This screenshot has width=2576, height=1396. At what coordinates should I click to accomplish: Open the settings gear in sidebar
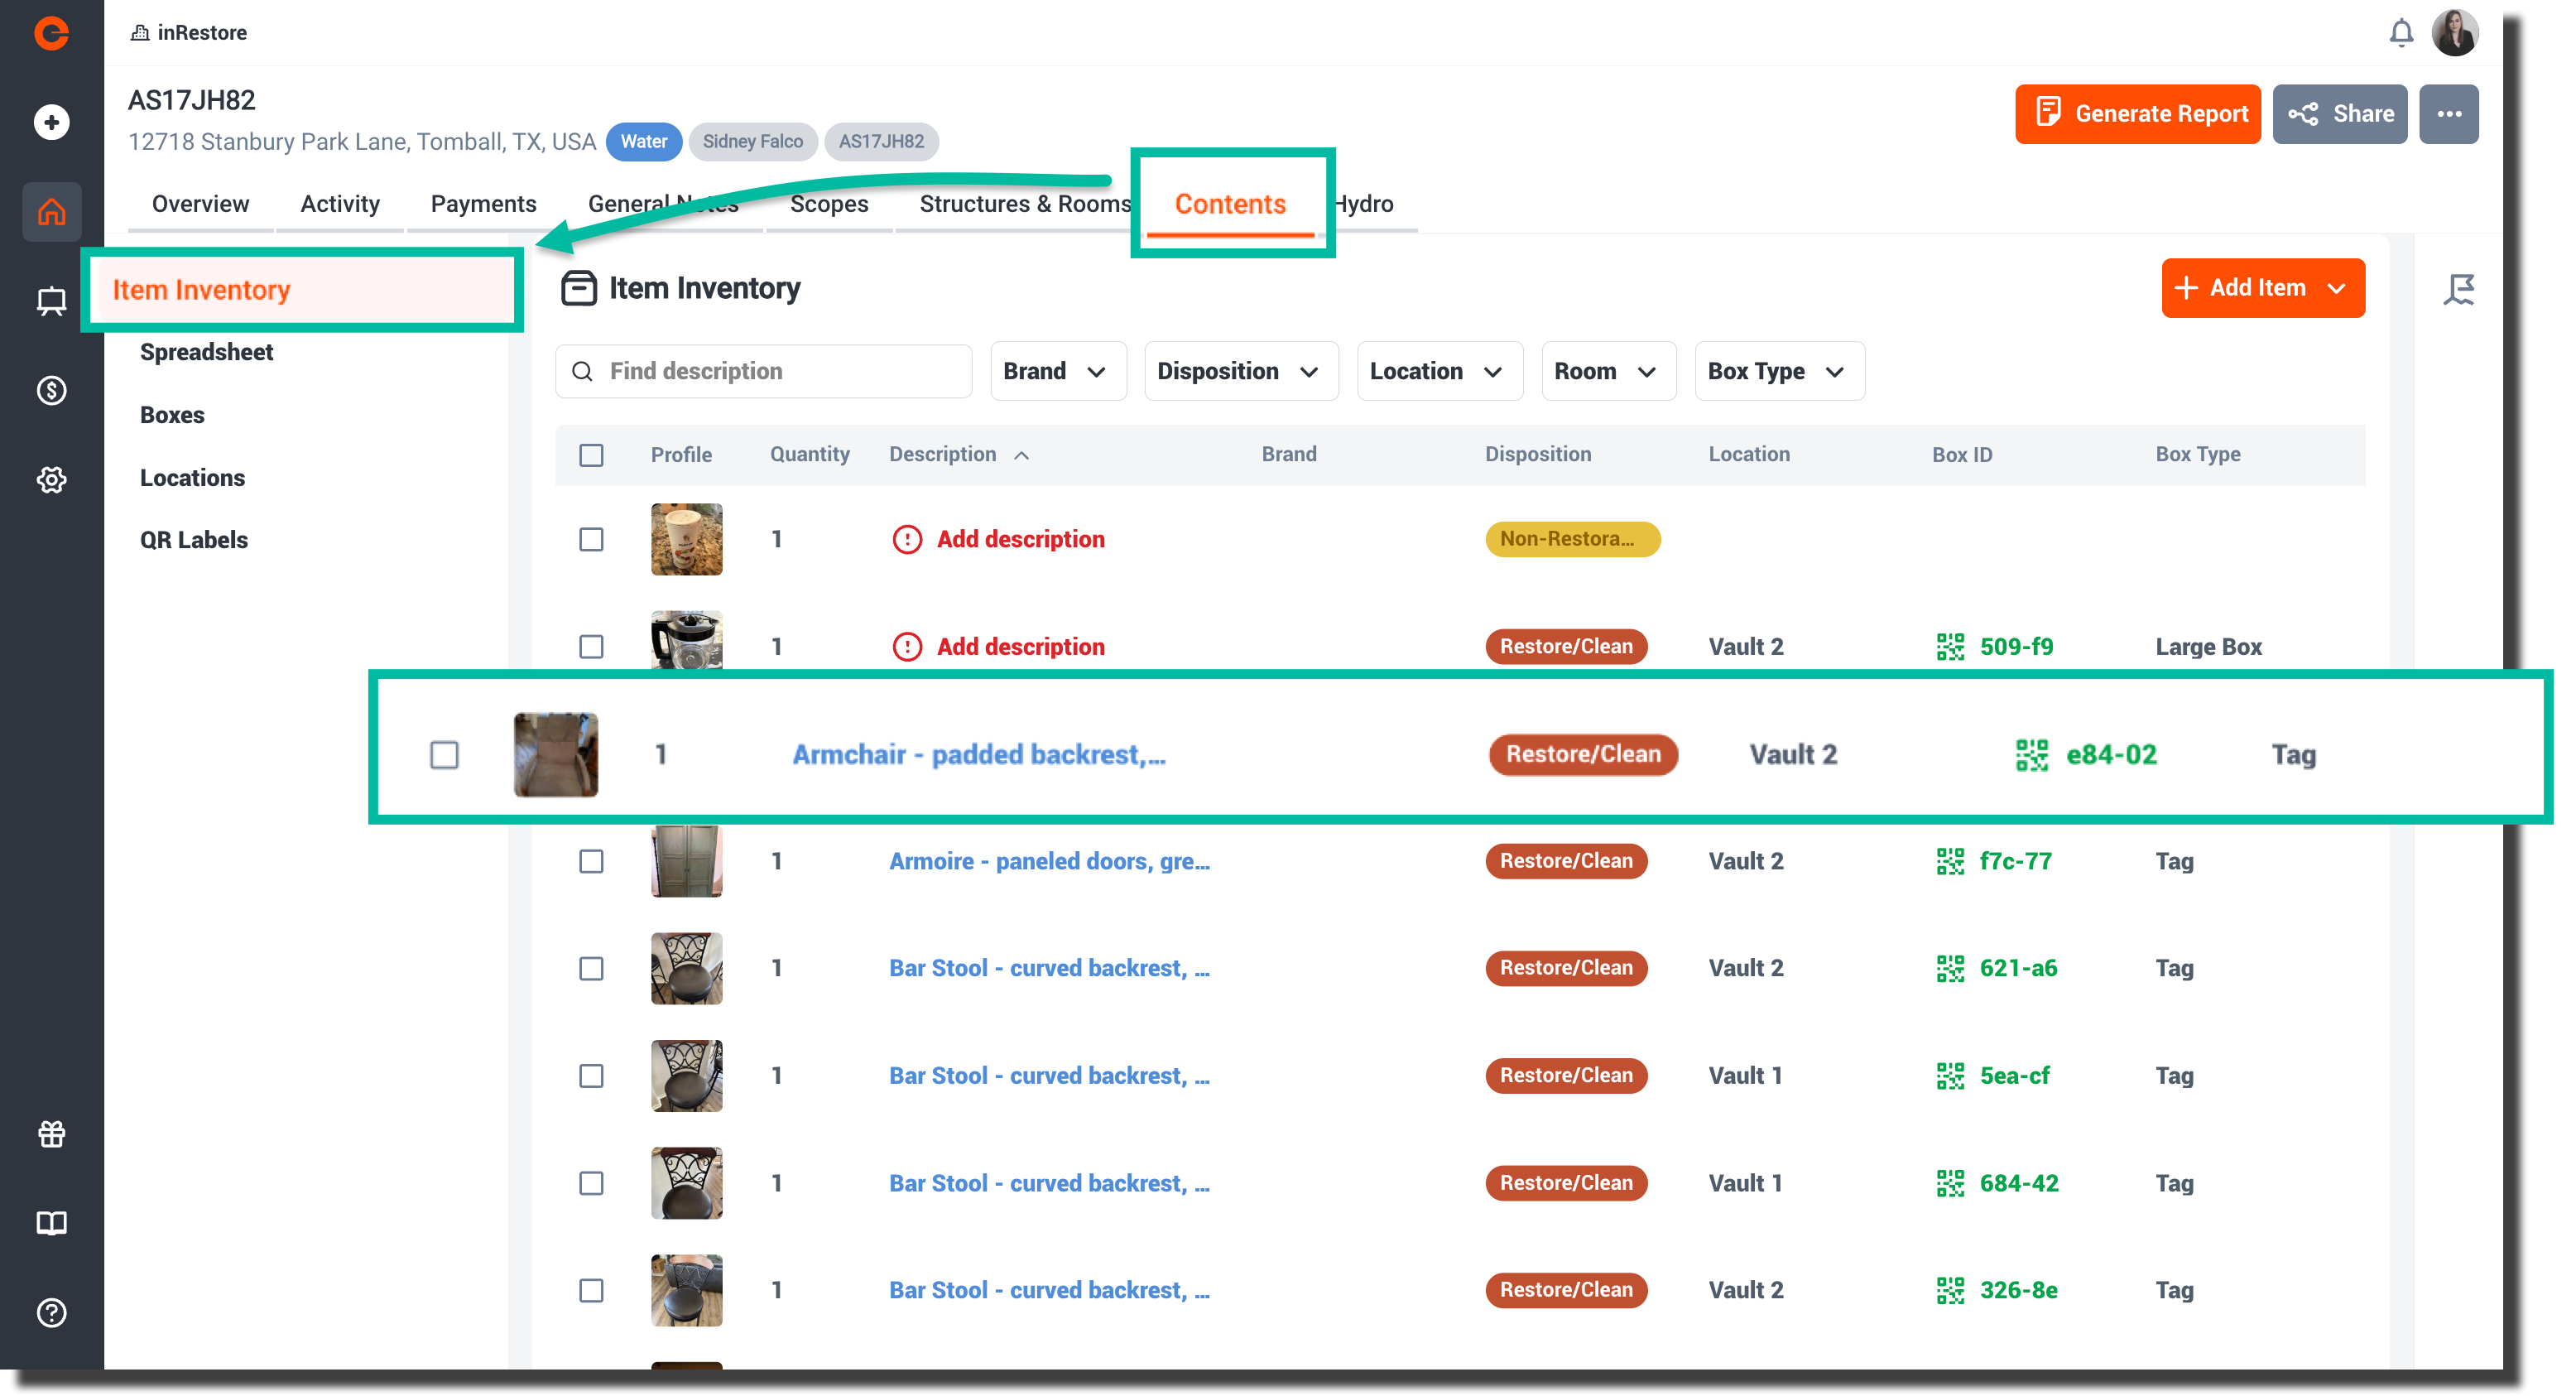51,479
